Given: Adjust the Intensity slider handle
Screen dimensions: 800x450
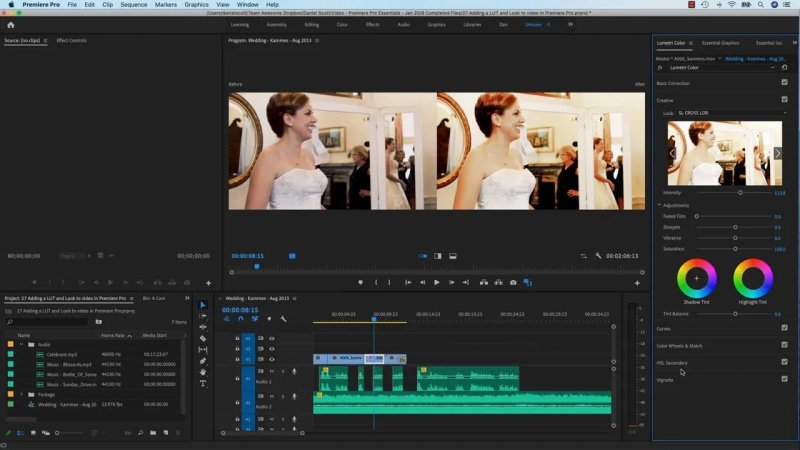Looking at the screenshot, I should click(740, 193).
